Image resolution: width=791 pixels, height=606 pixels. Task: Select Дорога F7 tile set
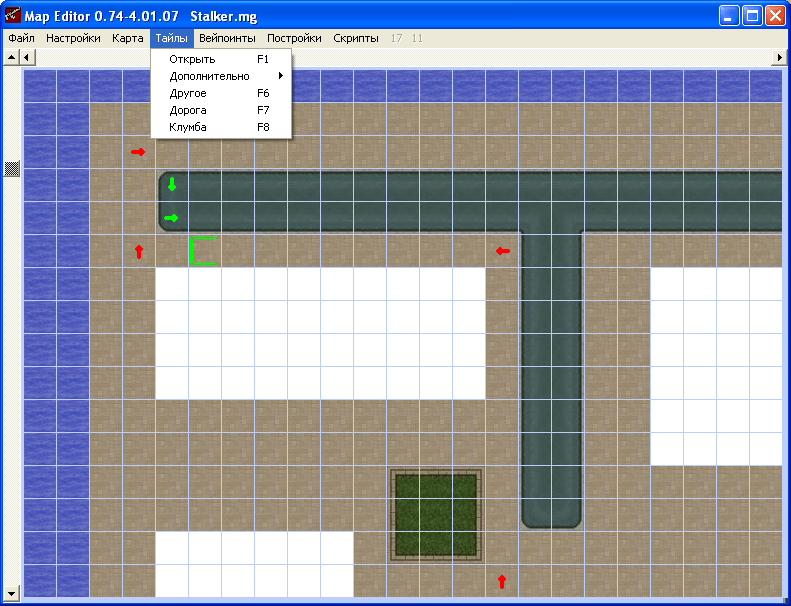(x=221, y=110)
